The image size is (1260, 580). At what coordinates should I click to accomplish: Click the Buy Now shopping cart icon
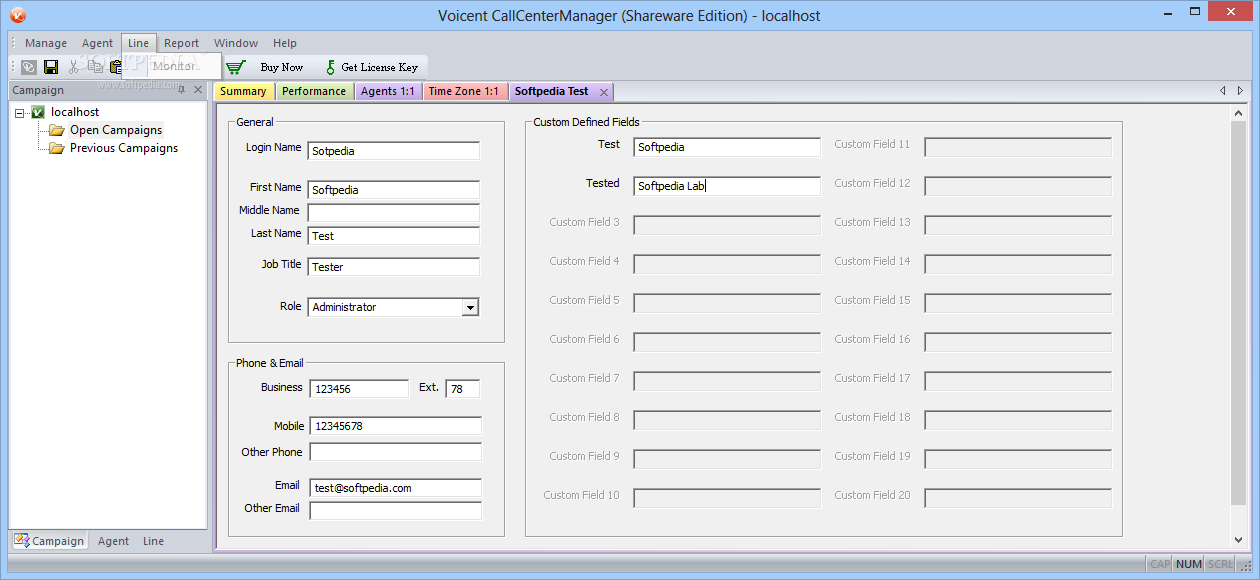pyautogui.click(x=235, y=67)
